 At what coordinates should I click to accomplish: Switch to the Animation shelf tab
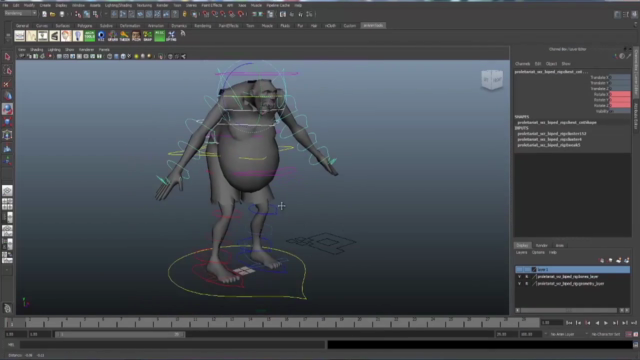click(x=156, y=26)
